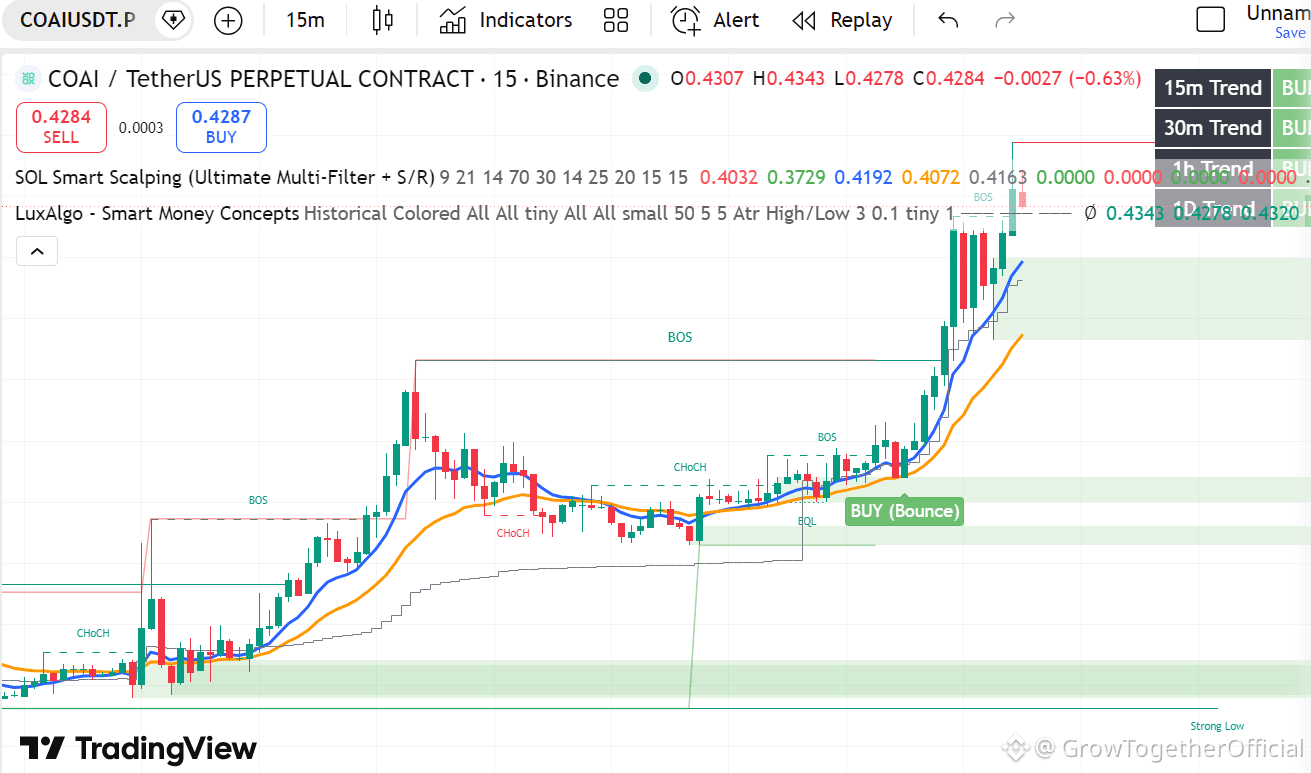This screenshot has height=773, width=1311.
Task: Click the redo arrow icon
Action: point(1005,20)
